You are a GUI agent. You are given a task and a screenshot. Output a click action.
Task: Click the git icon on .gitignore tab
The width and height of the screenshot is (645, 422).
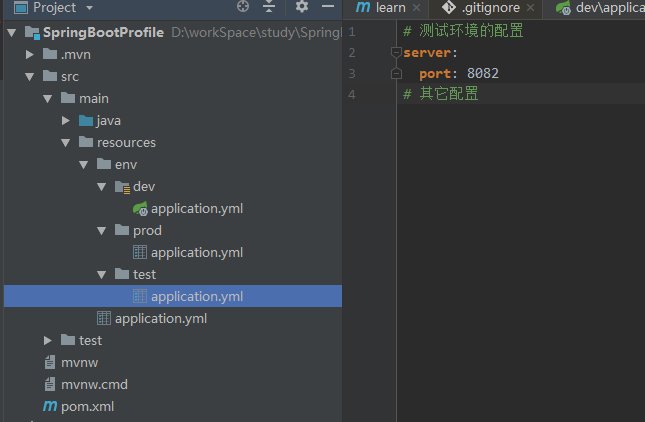pos(448,7)
